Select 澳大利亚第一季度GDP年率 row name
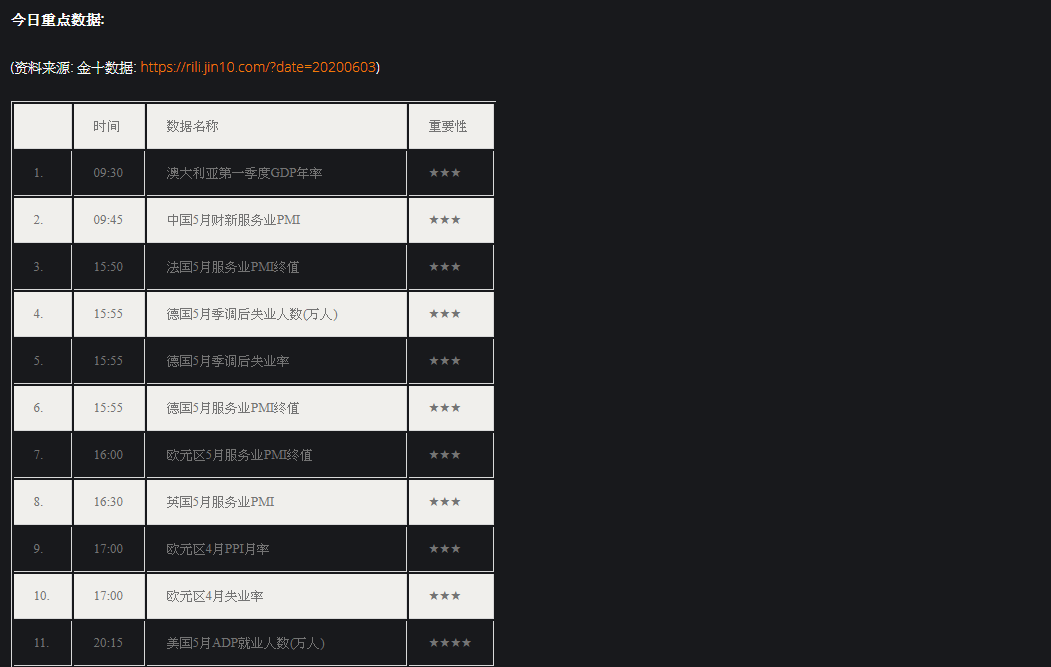 pos(244,173)
